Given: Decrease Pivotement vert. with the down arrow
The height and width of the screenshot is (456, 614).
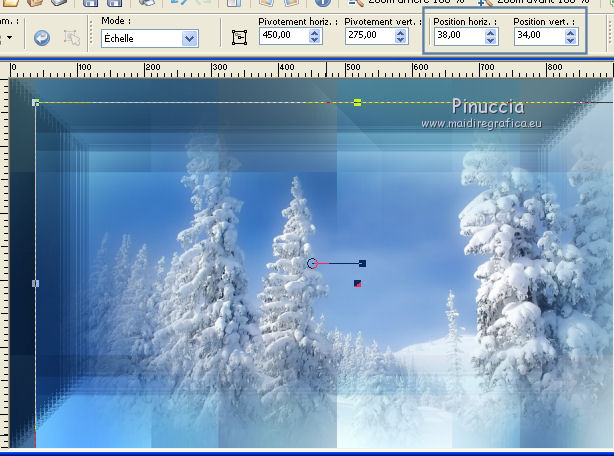Looking at the screenshot, I should pyautogui.click(x=400, y=40).
